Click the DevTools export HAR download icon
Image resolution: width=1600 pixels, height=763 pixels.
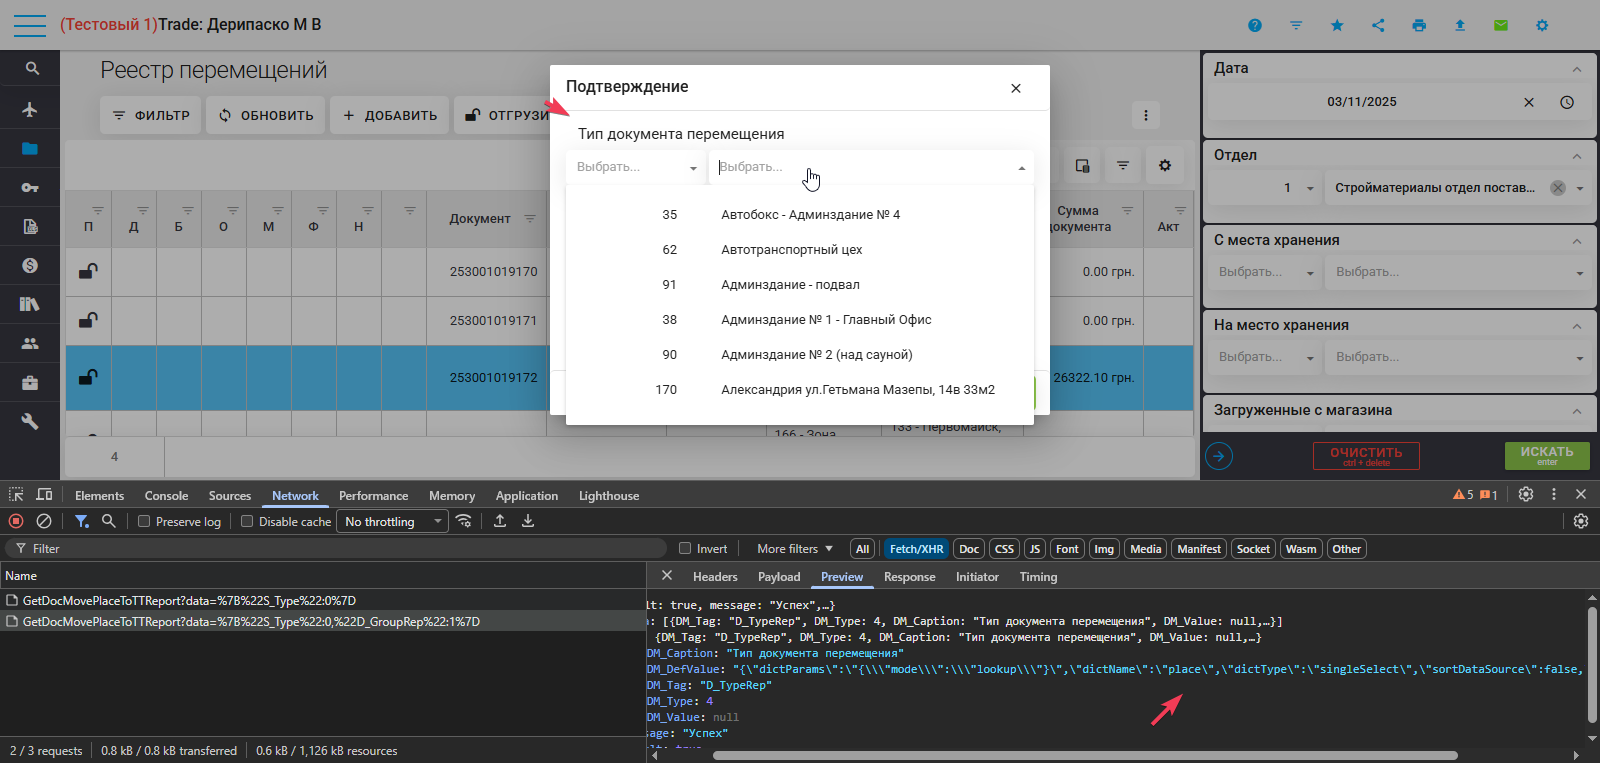tap(528, 521)
